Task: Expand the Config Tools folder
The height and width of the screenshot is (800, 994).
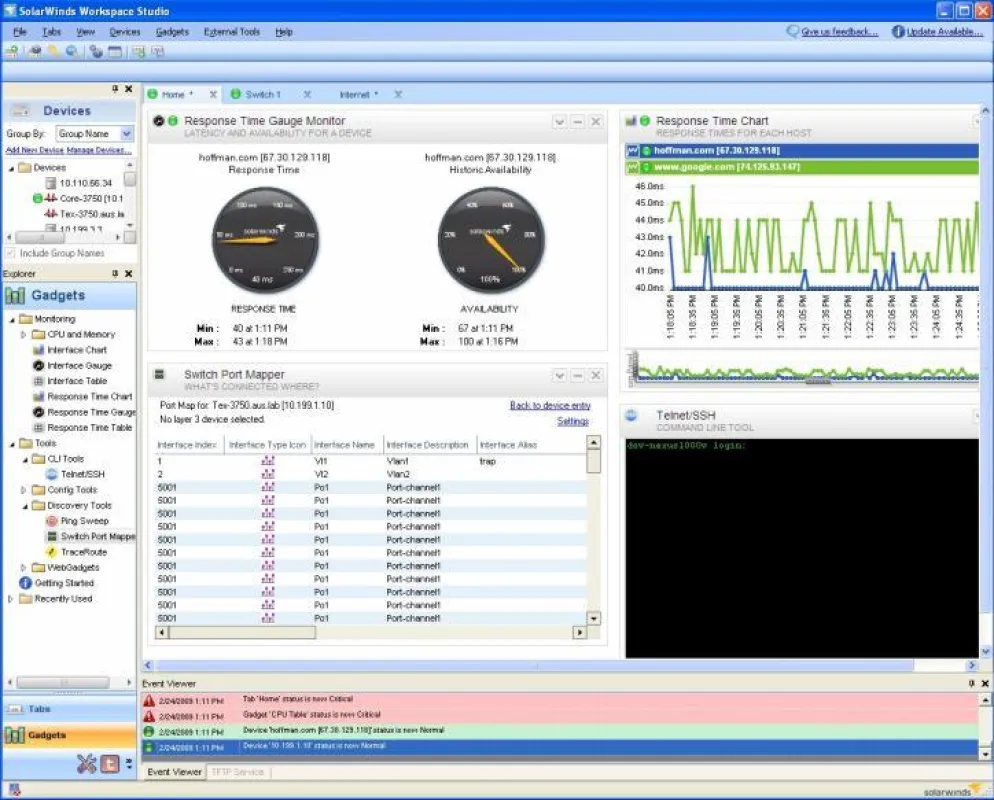Action: click(23, 490)
